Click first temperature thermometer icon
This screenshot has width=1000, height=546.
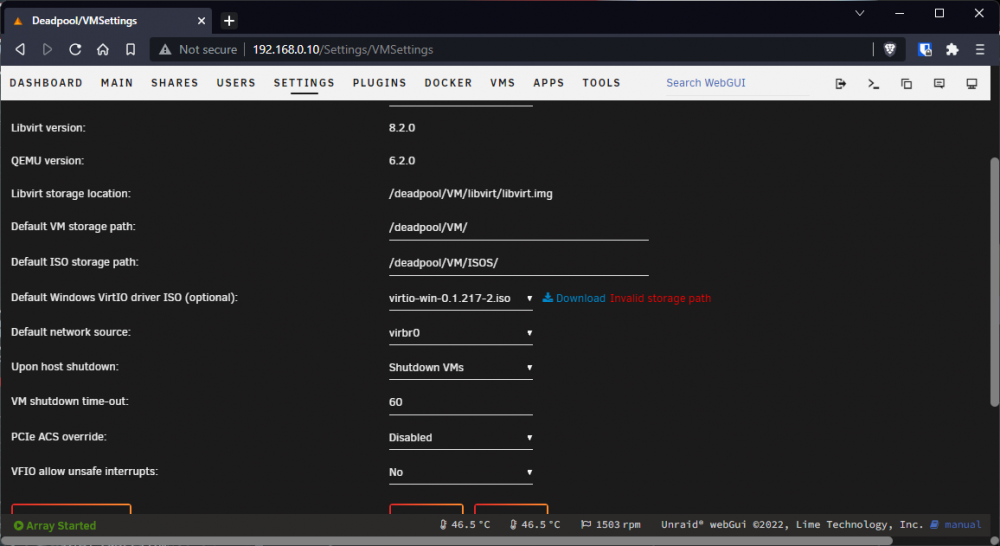pyautogui.click(x=443, y=524)
